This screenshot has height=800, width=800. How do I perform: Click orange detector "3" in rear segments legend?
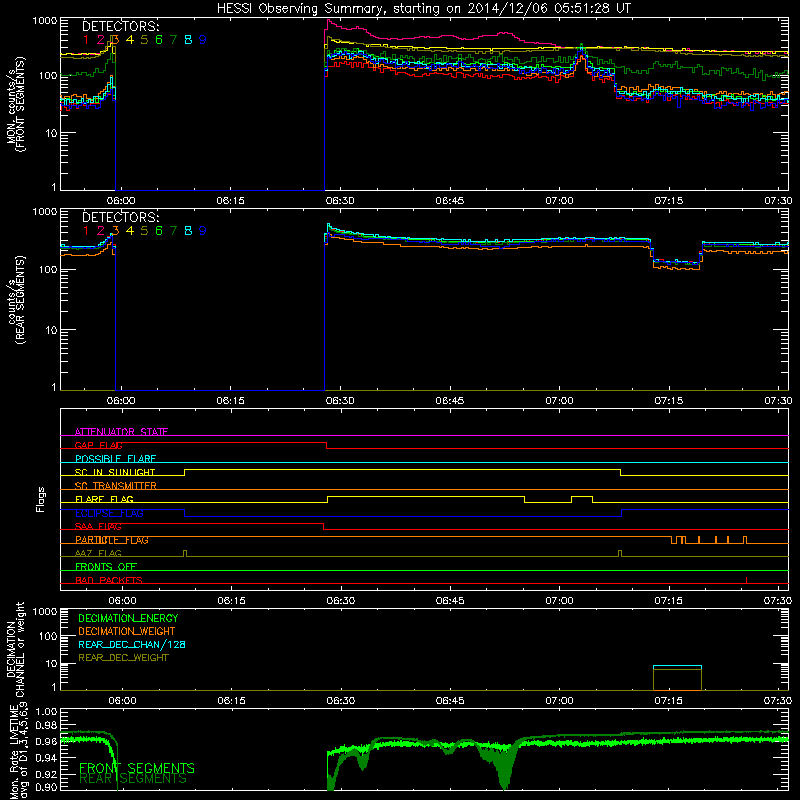115,231
